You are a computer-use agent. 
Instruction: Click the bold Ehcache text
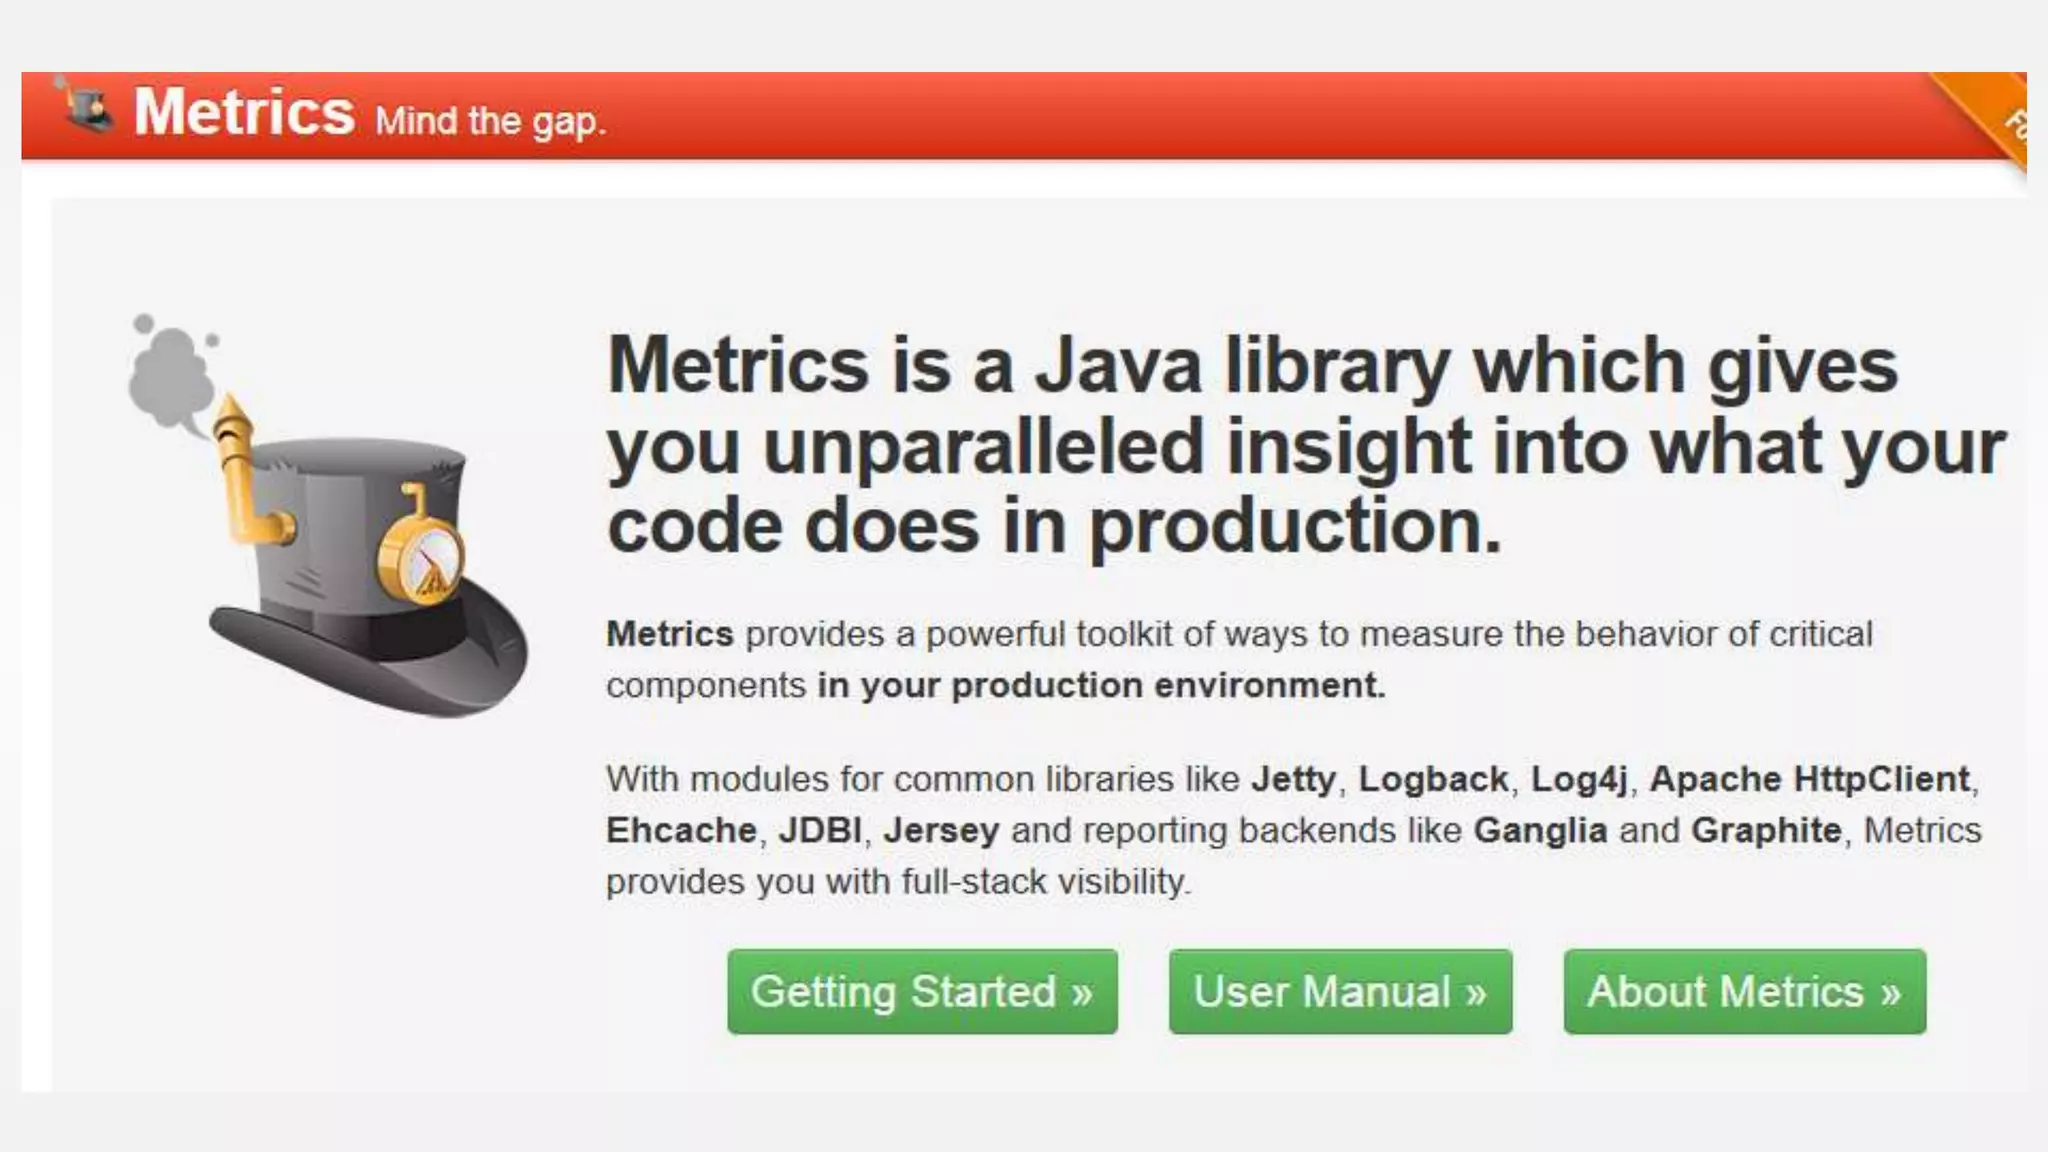click(681, 831)
